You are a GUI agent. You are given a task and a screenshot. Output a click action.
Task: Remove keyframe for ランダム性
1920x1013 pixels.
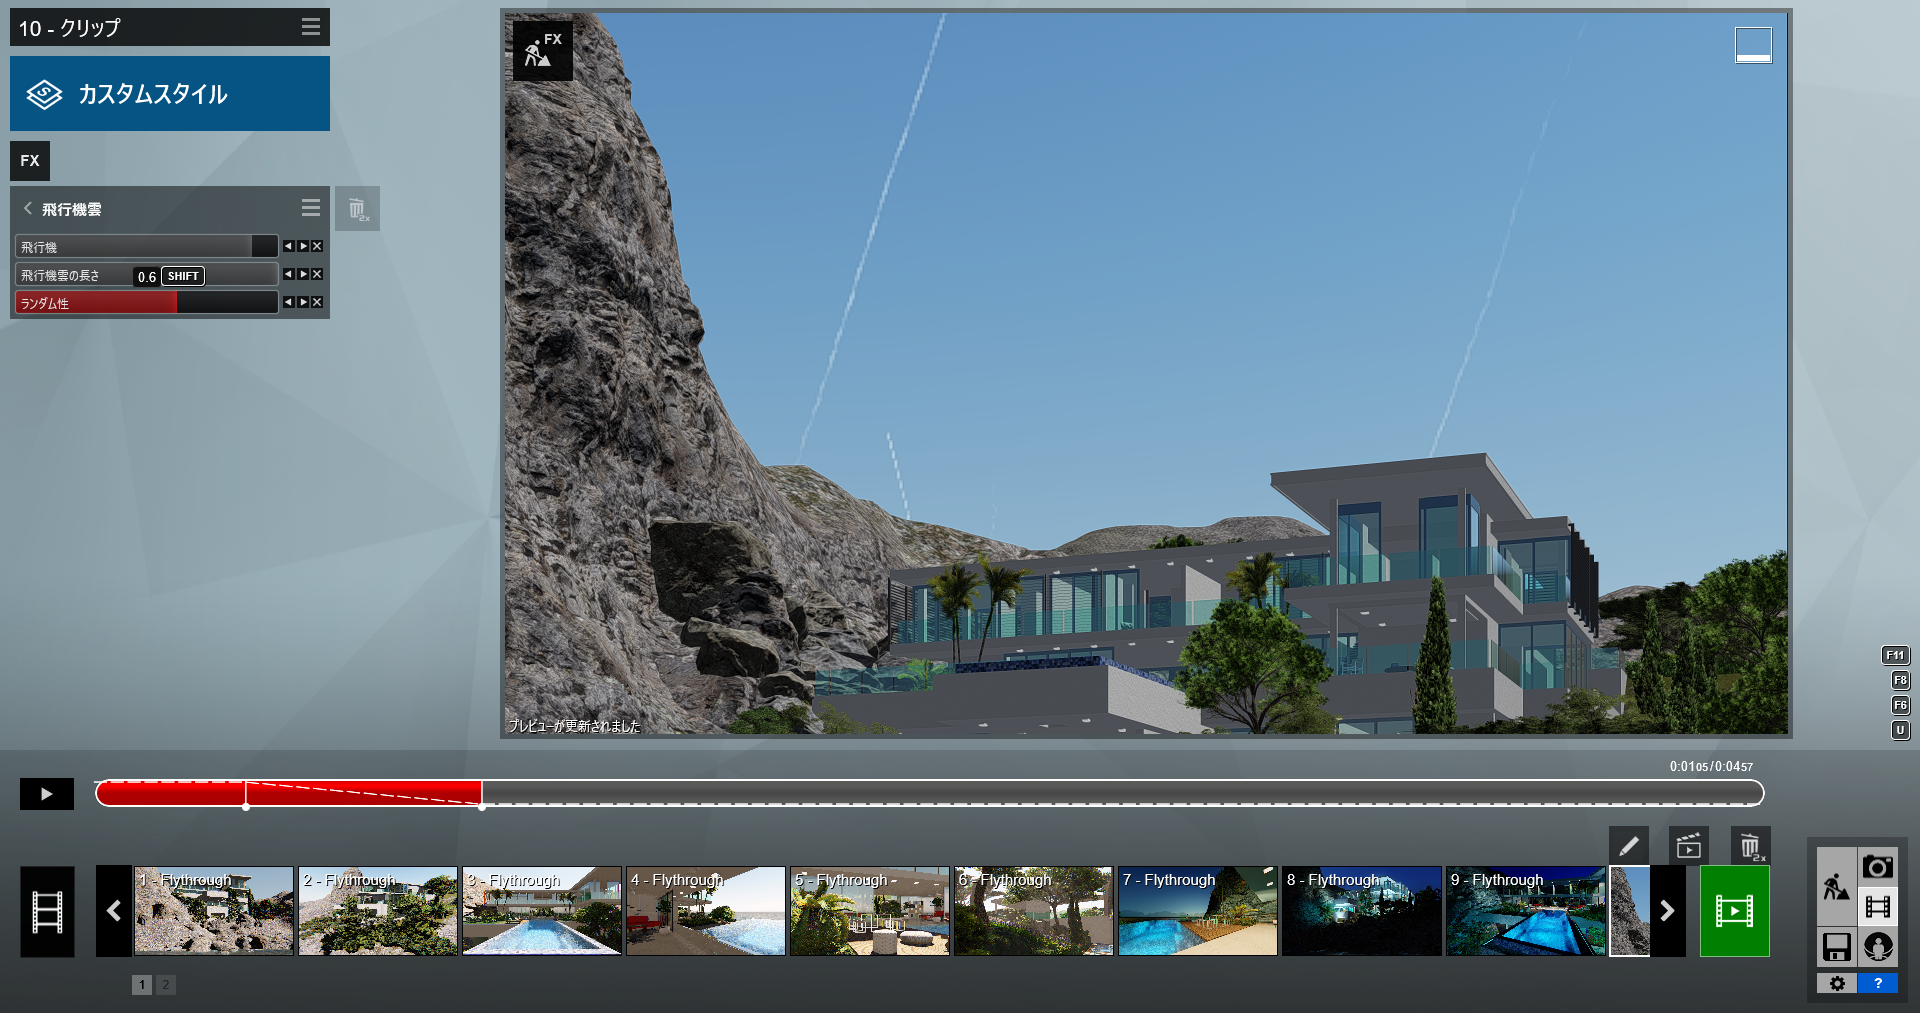(317, 302)
